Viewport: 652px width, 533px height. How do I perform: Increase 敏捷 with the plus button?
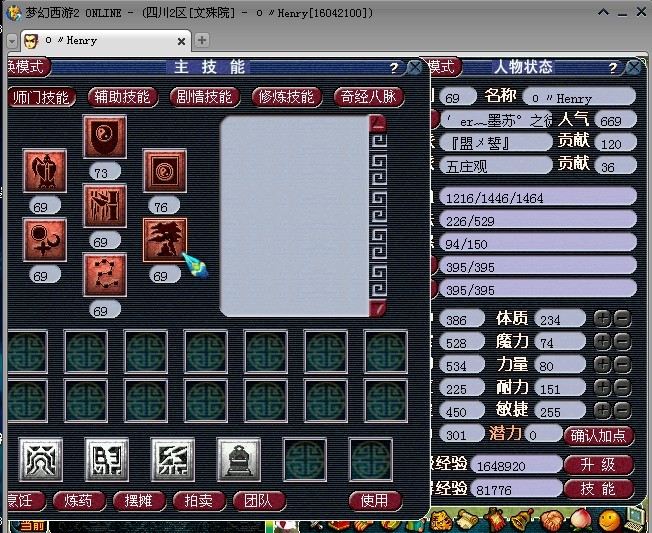(x=602, y=410)
